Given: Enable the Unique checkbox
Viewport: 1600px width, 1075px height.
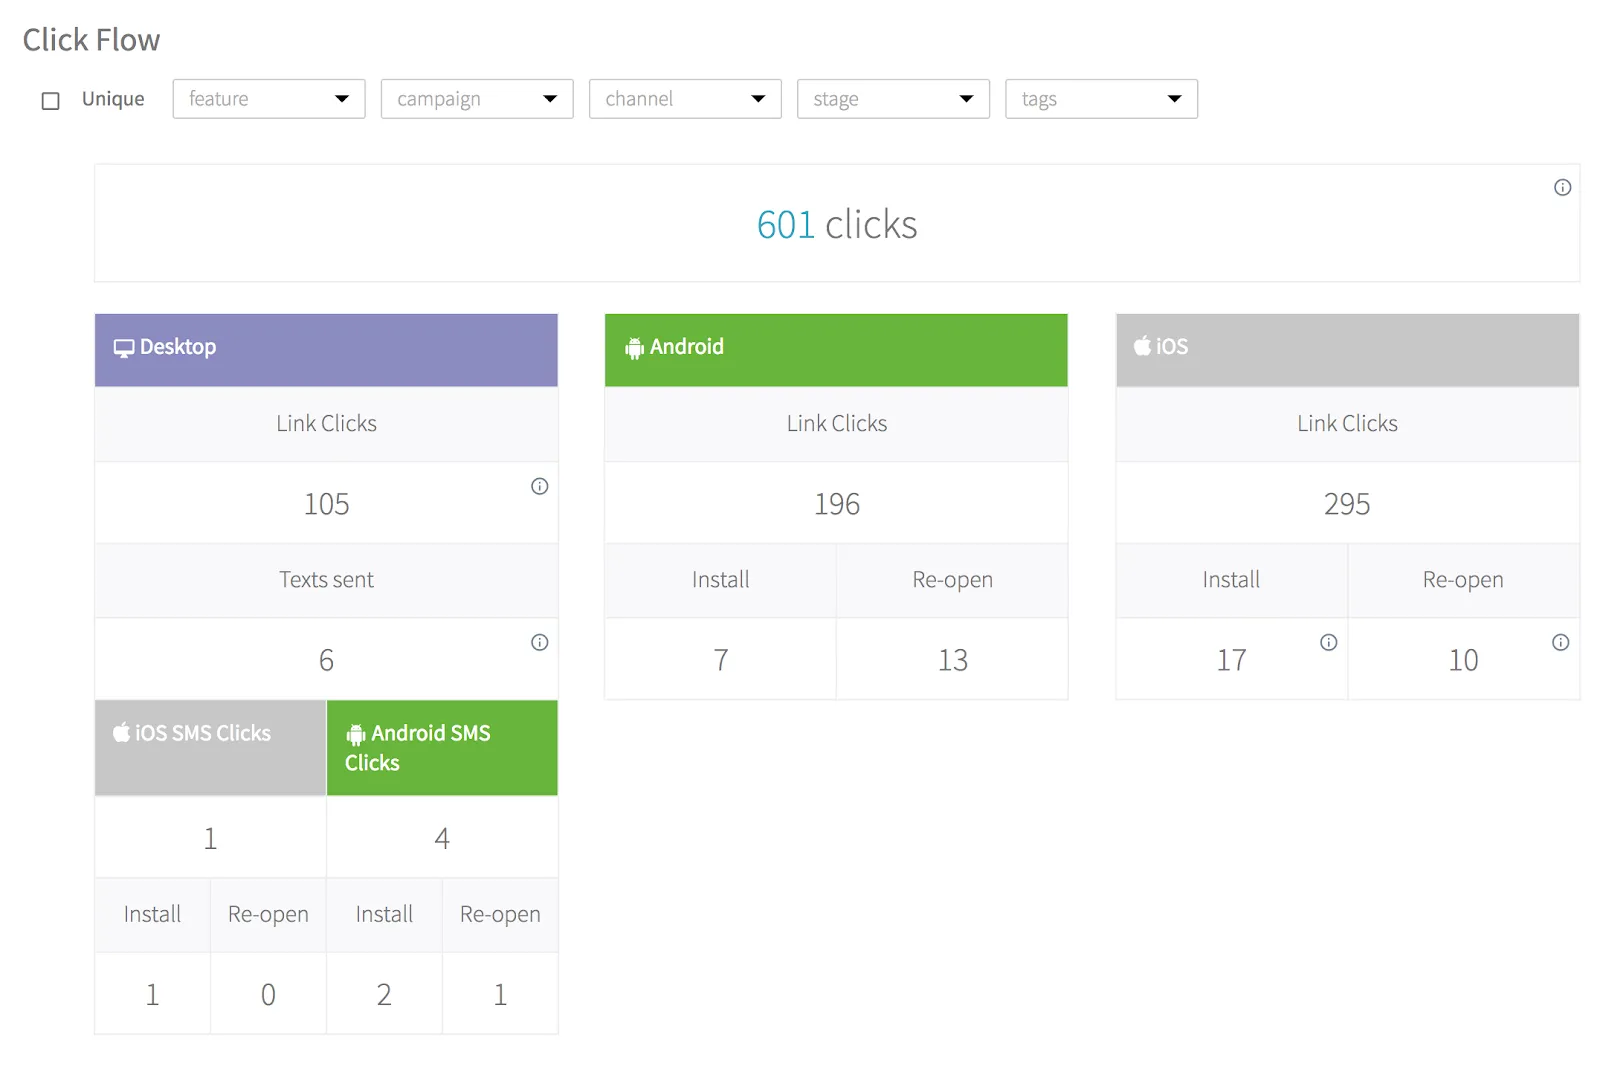Looking at the screenshot, I should [49, 99].
